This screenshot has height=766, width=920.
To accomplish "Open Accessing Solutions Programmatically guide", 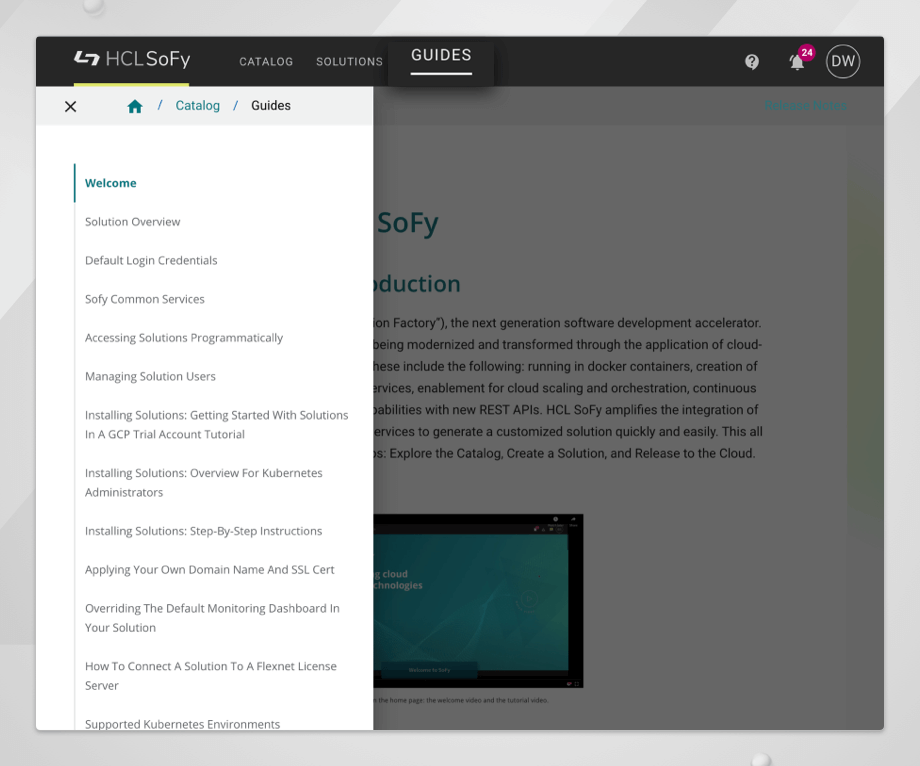I will click(184, 338).
